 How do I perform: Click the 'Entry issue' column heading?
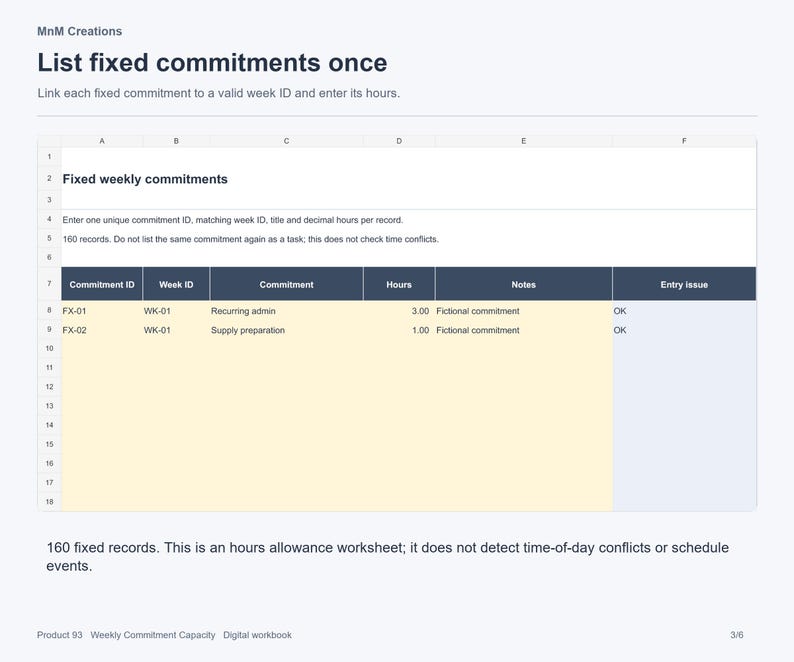pos(684,284)
